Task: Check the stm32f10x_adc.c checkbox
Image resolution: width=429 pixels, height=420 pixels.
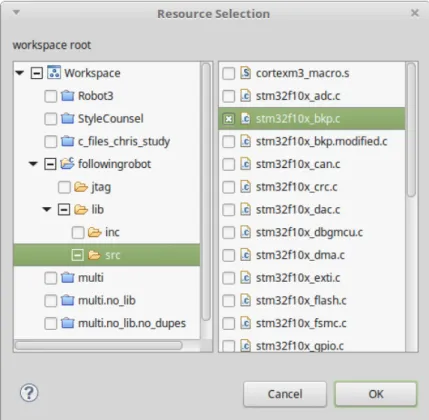Action: (229, 96)
